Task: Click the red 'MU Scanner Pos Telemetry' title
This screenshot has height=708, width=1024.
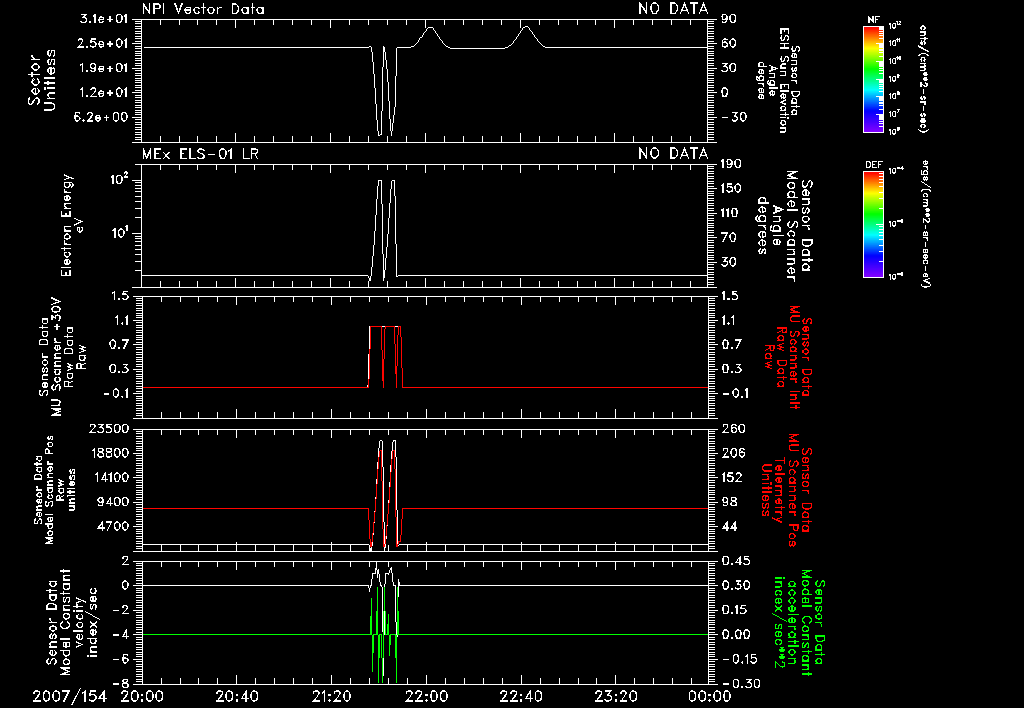Action: (x=787, y=491)
